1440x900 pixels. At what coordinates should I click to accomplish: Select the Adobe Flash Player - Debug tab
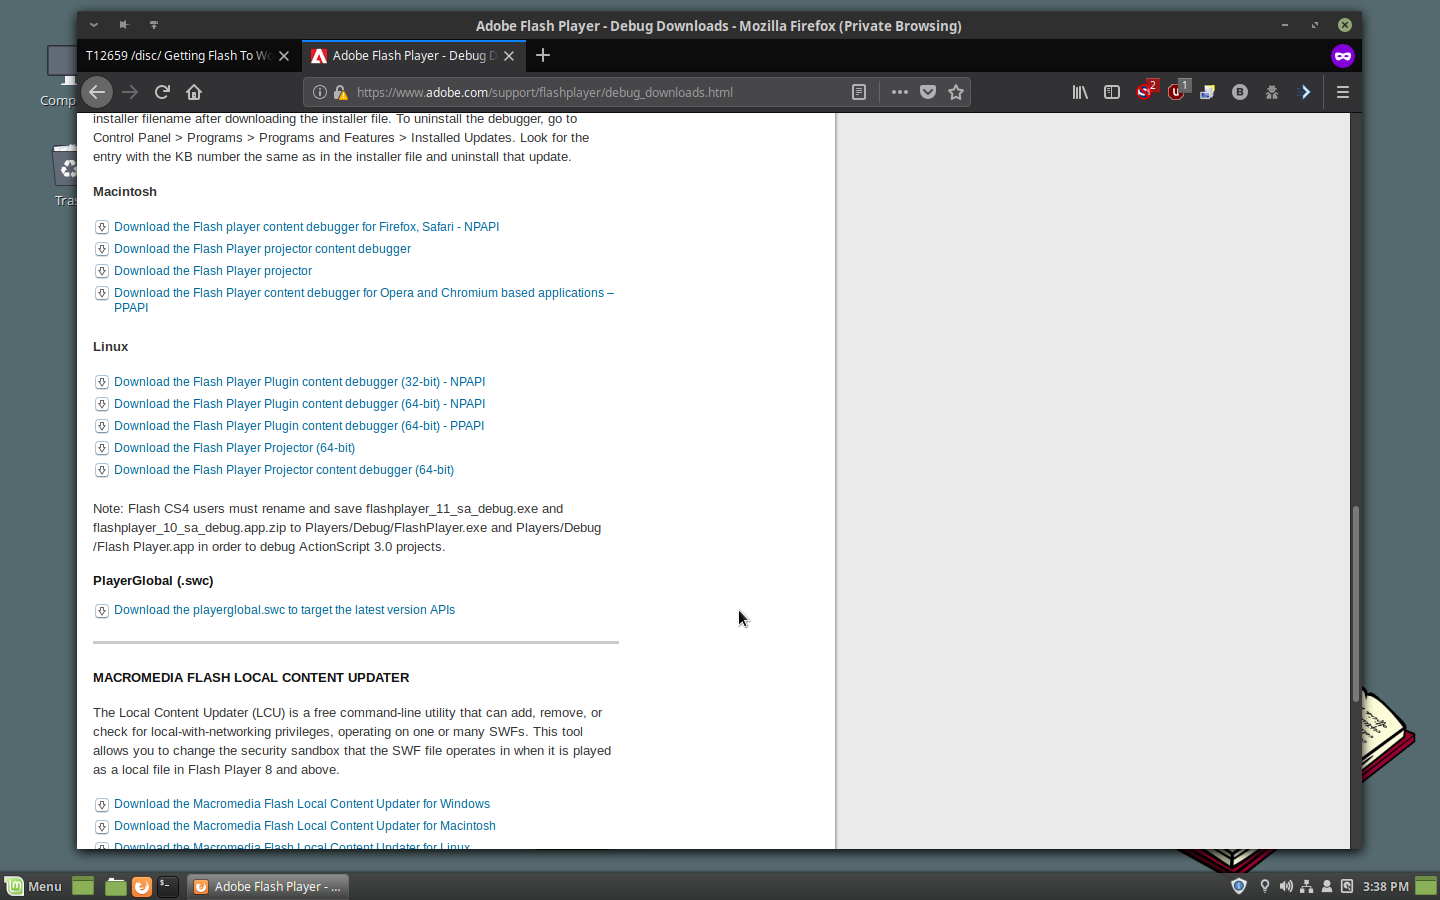click(x=413, y=56)
